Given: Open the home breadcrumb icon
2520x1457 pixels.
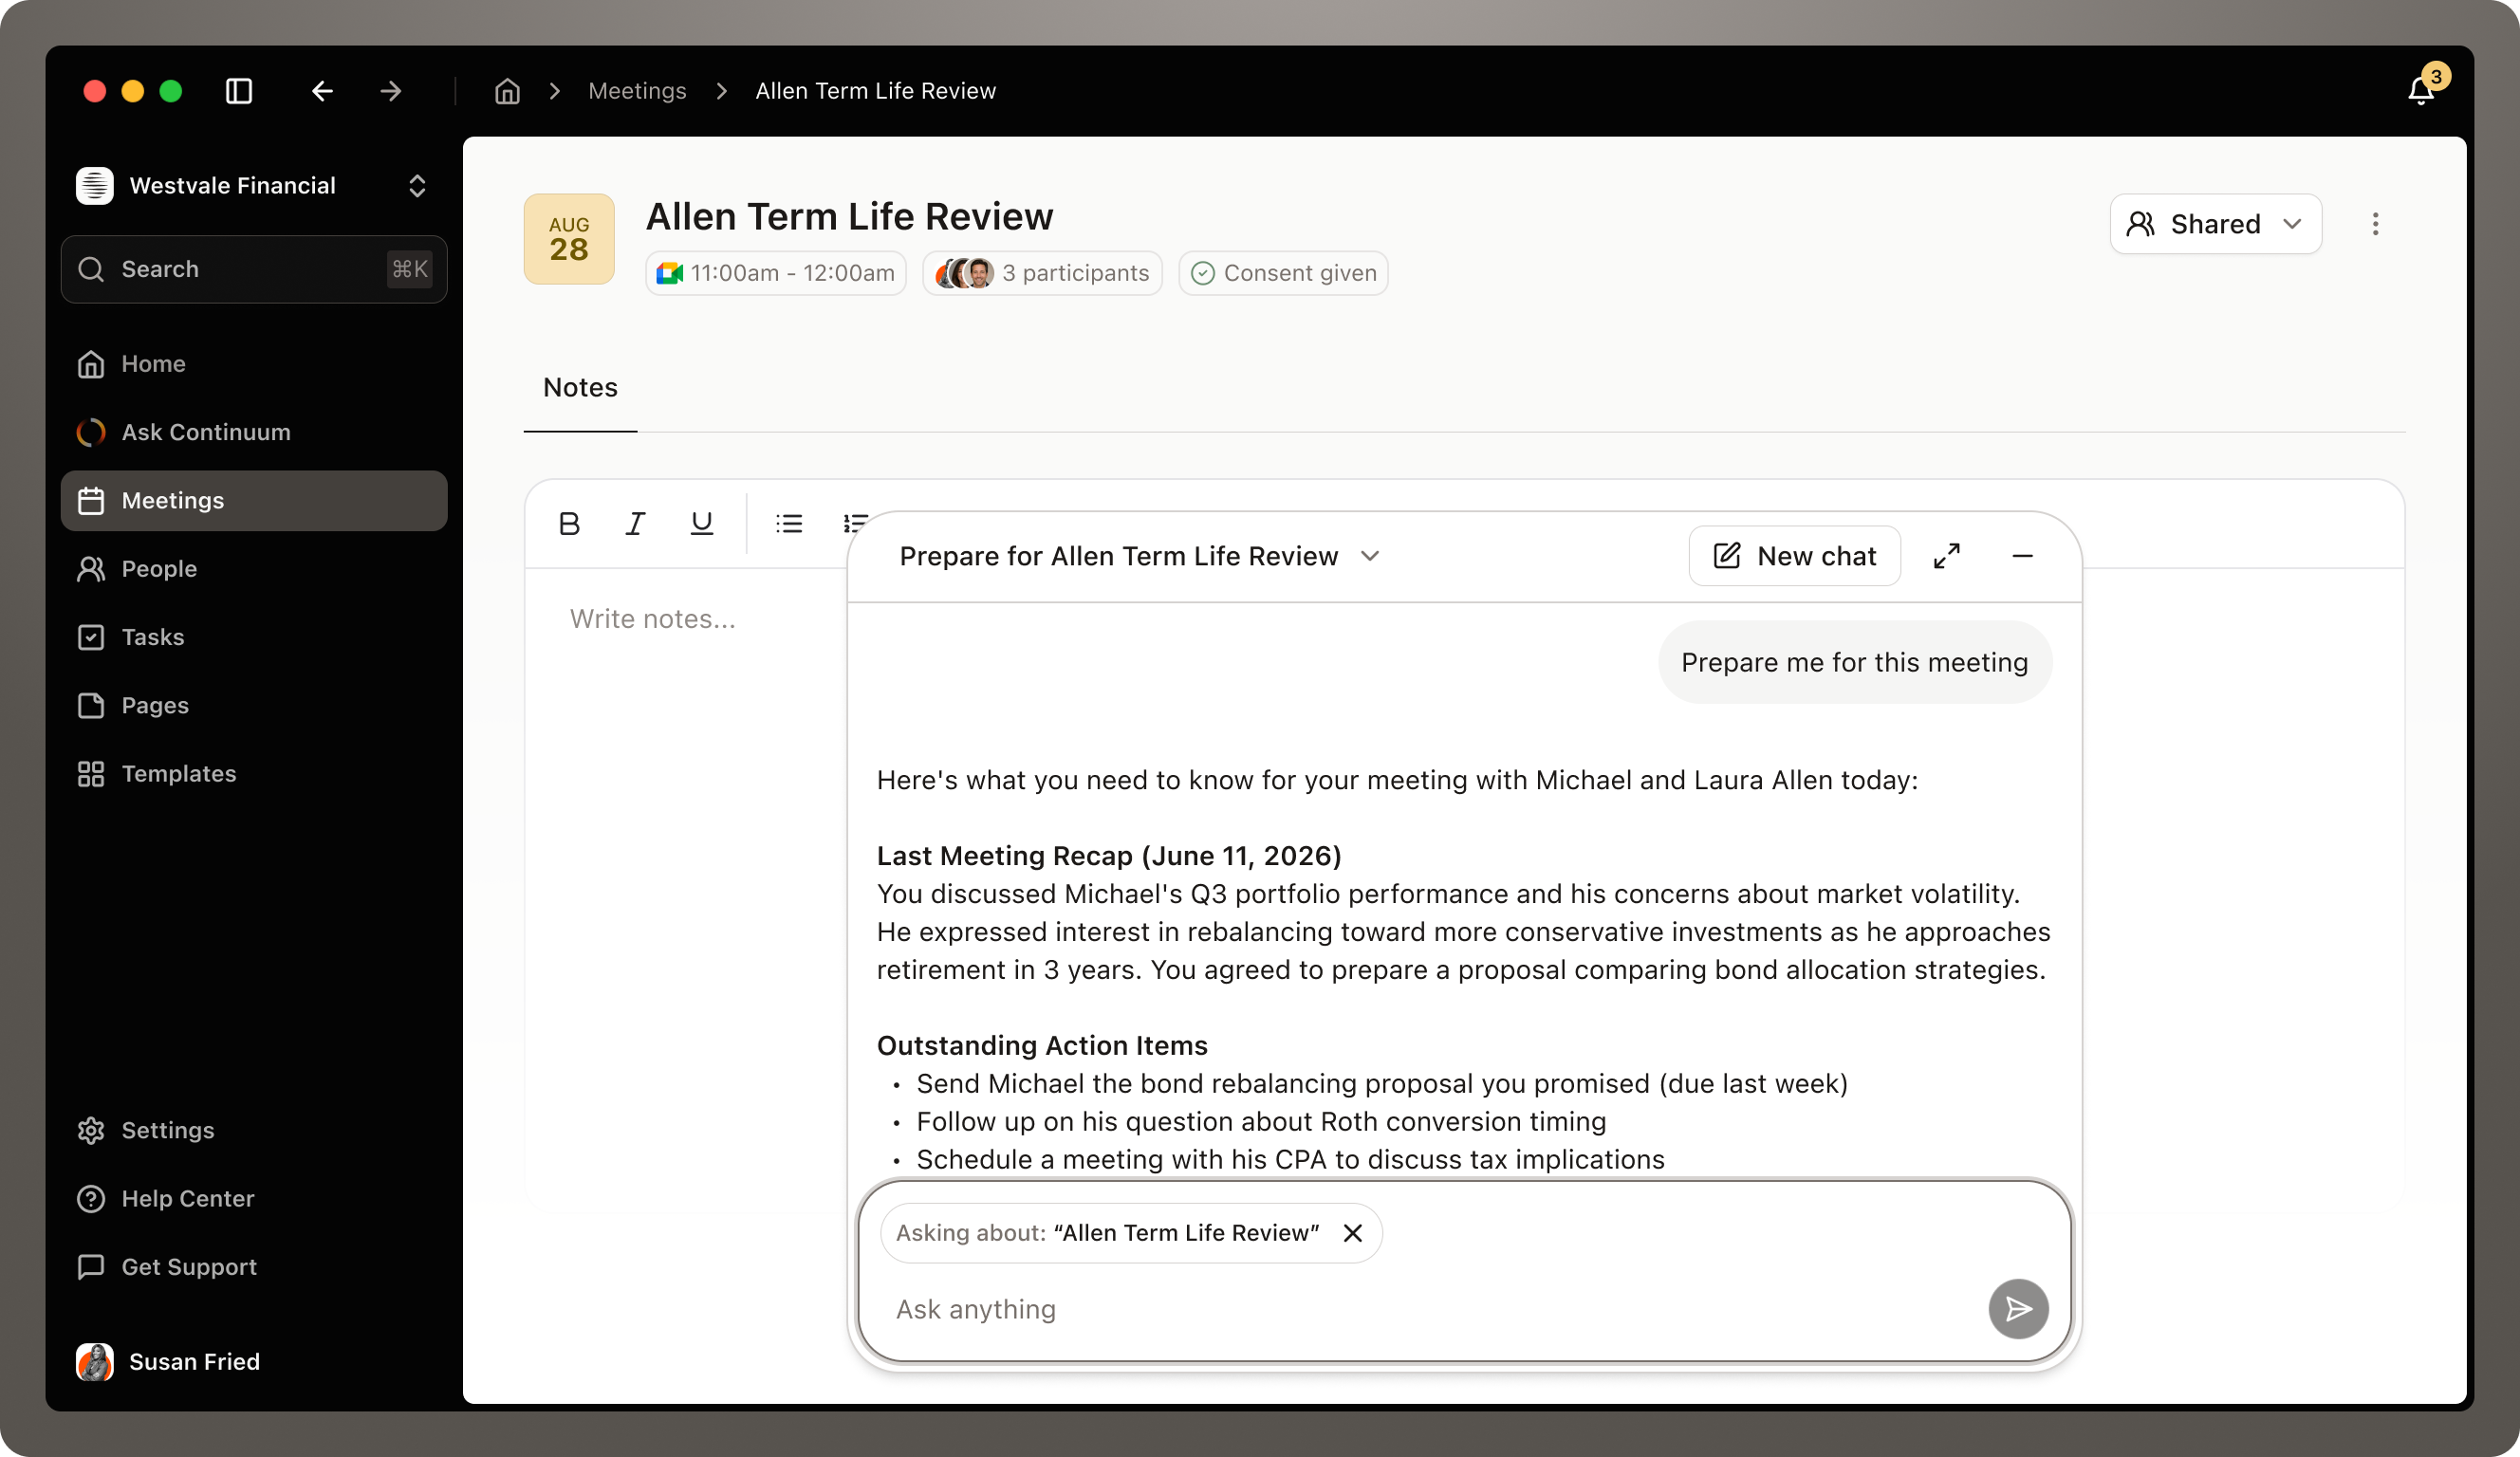Looking at the screenshot, I should [x=507, y=91].
